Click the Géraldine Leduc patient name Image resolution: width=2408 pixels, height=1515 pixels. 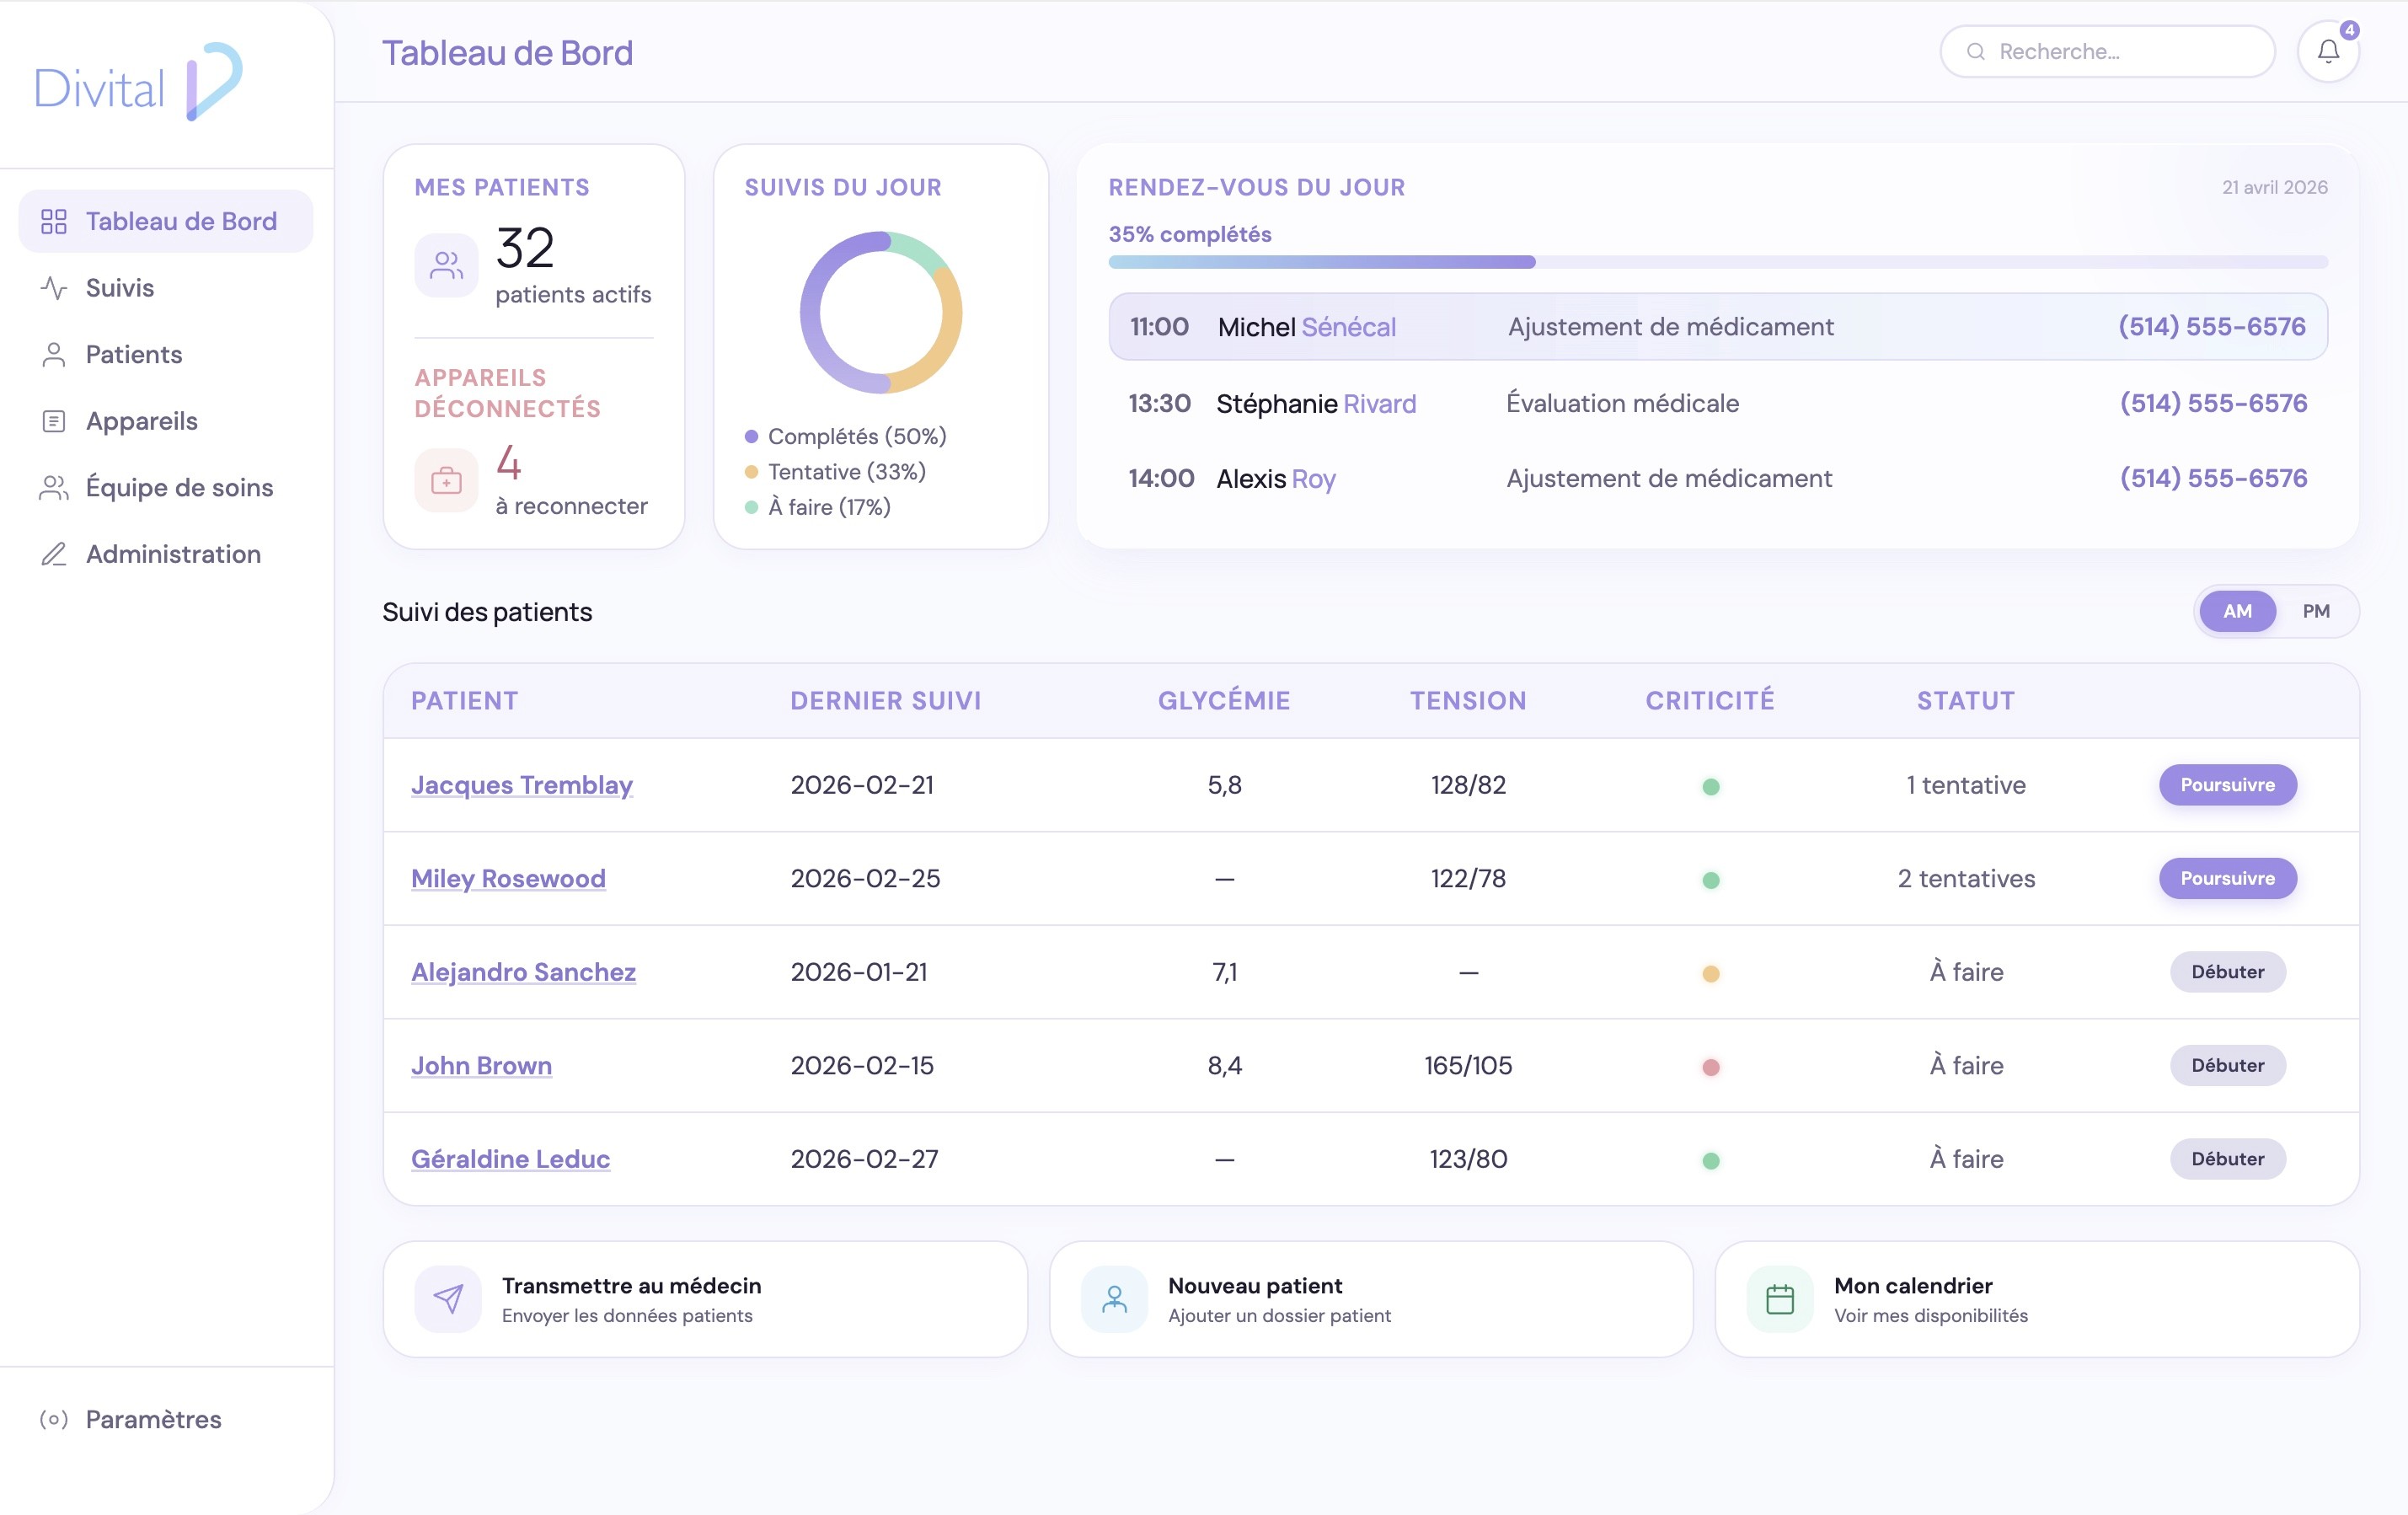(x=510, y=1158)
